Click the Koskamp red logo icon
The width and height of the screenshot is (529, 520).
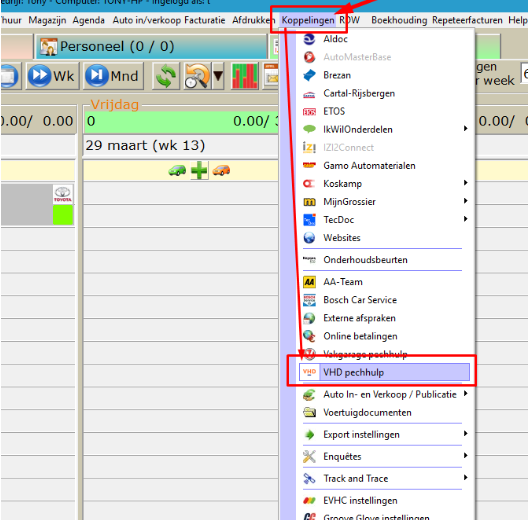click(309, 184)
